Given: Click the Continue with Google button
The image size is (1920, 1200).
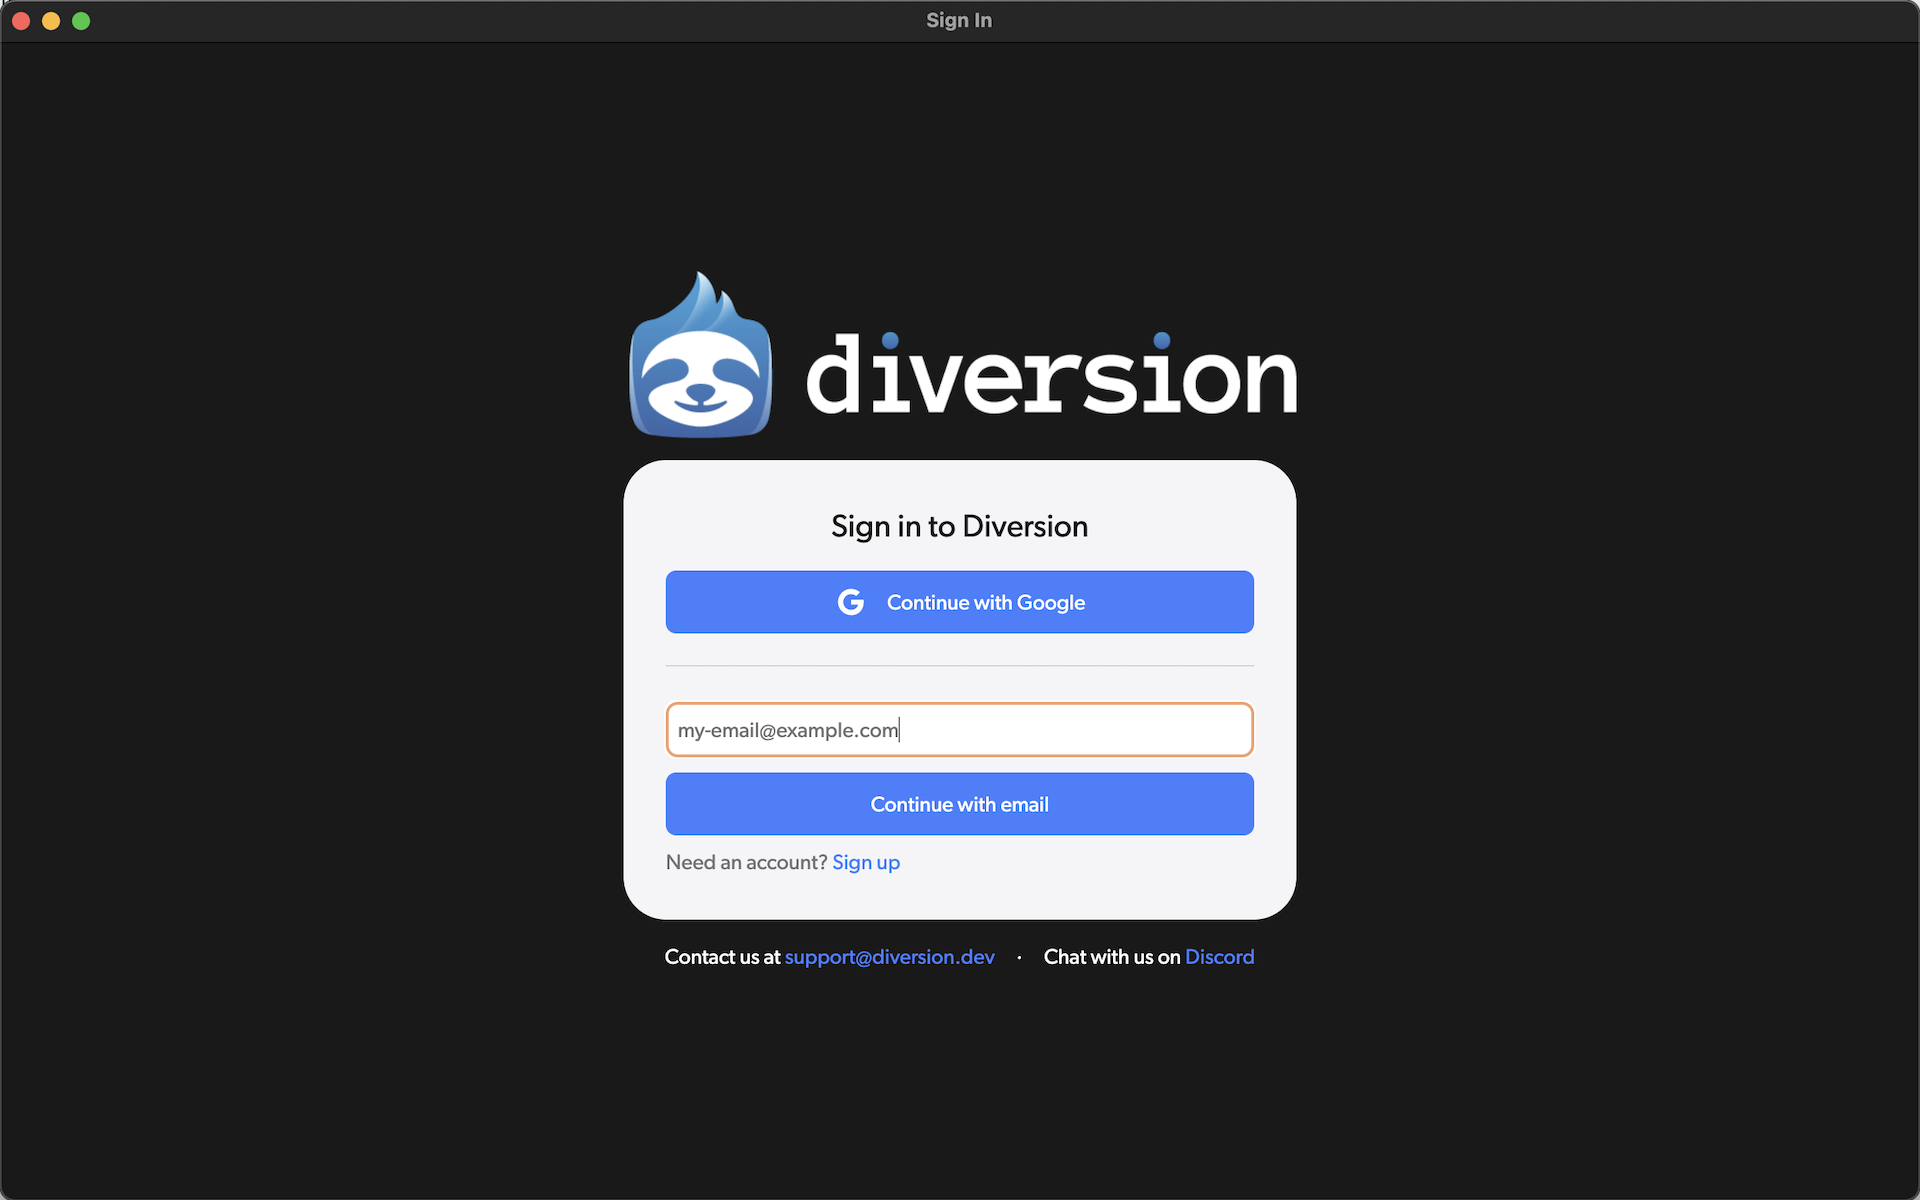Looking at the screenshot, I should 959,602.
